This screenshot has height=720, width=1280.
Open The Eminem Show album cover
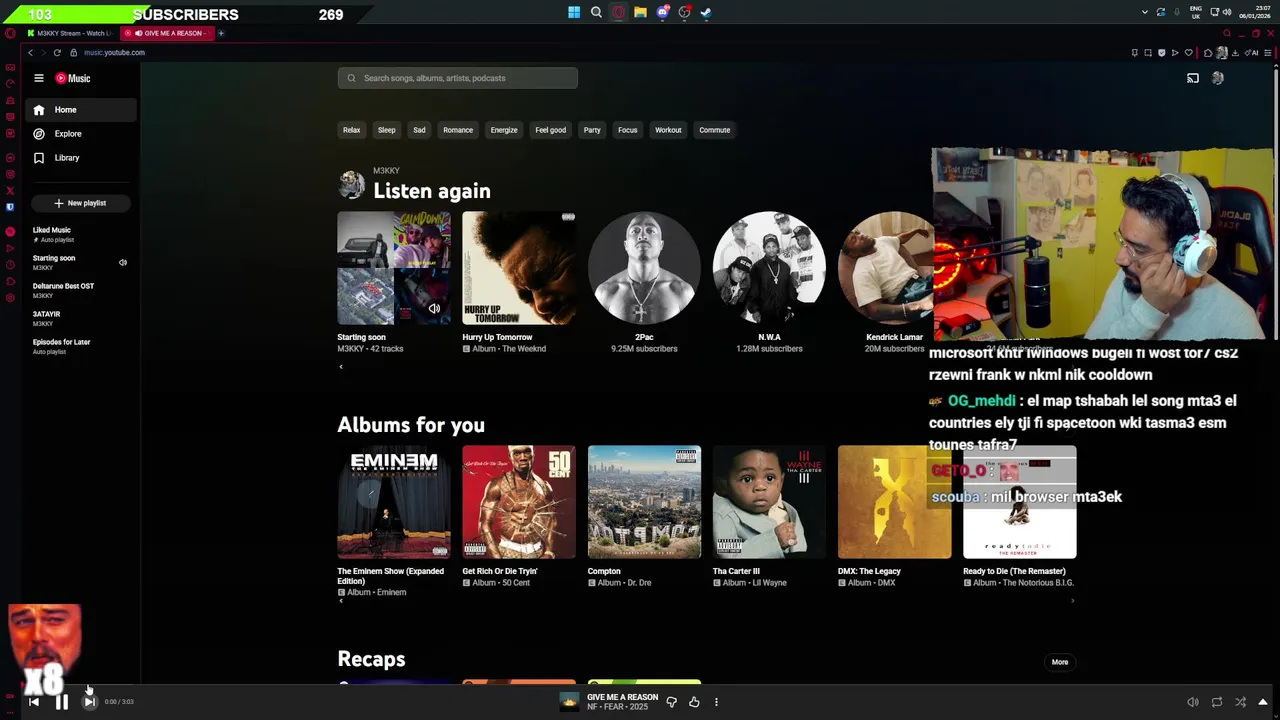click(x=394, y=502)
